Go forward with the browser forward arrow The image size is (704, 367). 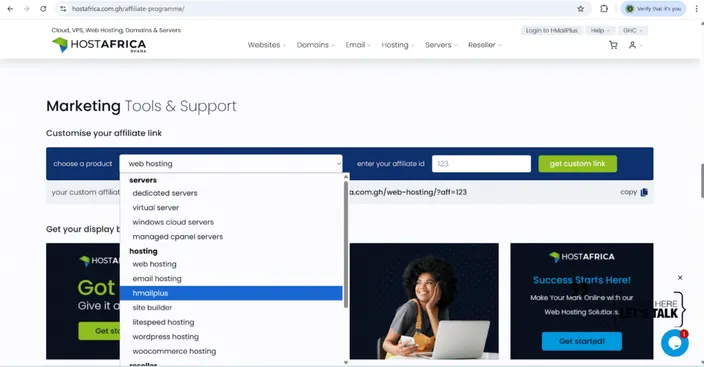26,9
